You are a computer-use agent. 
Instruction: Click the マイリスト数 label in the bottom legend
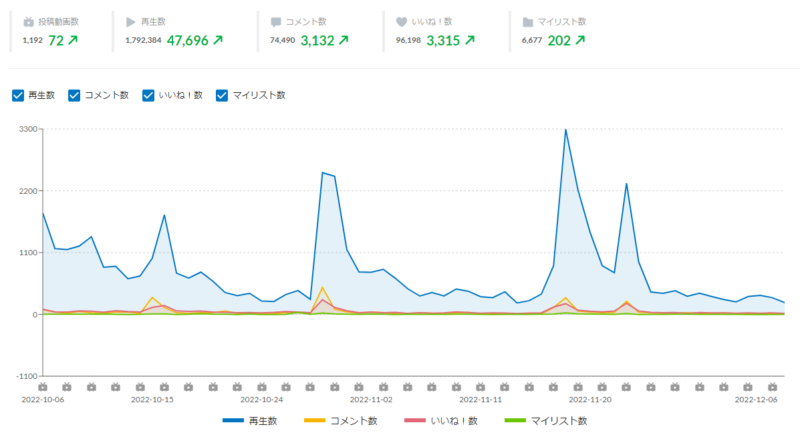tap(559, 421)
